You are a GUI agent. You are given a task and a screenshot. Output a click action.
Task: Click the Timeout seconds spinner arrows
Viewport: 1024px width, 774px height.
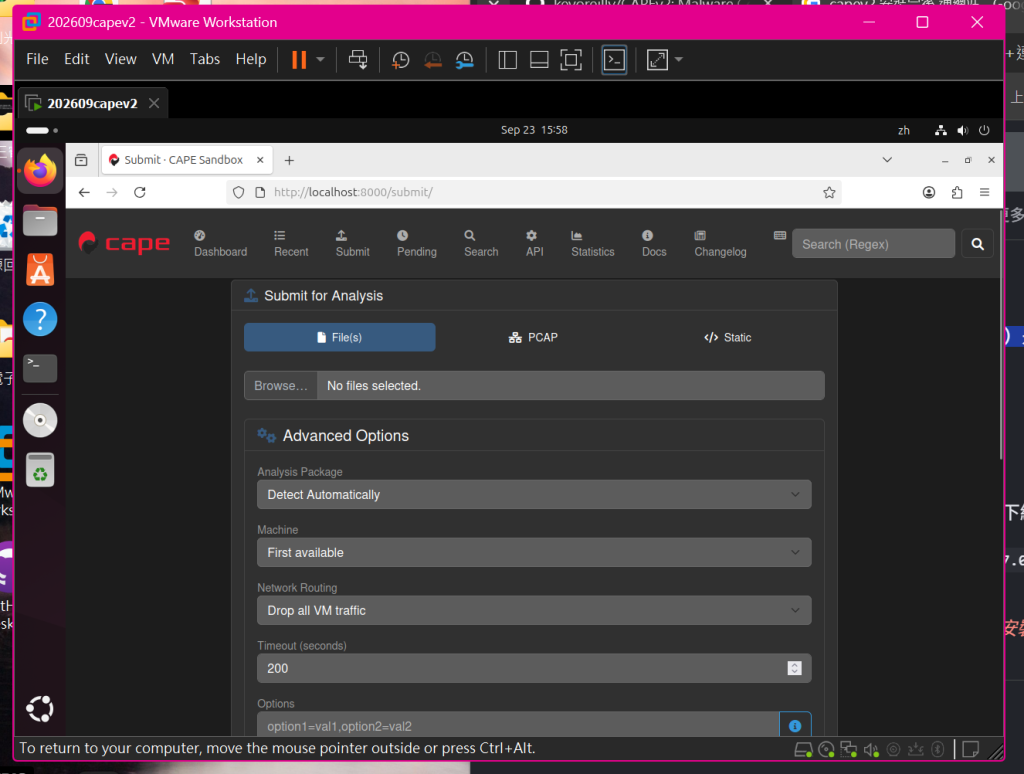point(794,668)
